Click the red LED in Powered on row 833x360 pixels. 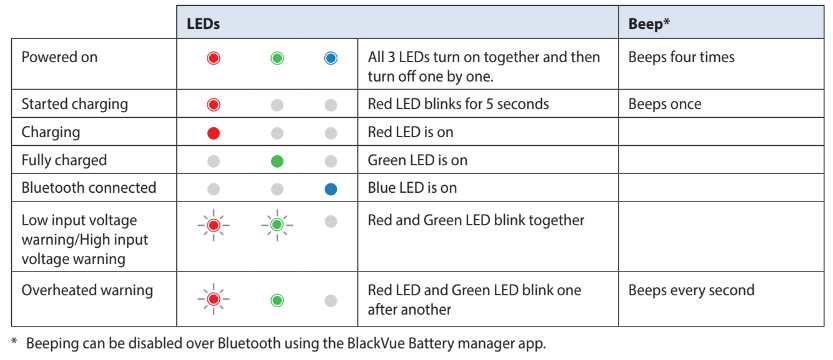(214, 58)
